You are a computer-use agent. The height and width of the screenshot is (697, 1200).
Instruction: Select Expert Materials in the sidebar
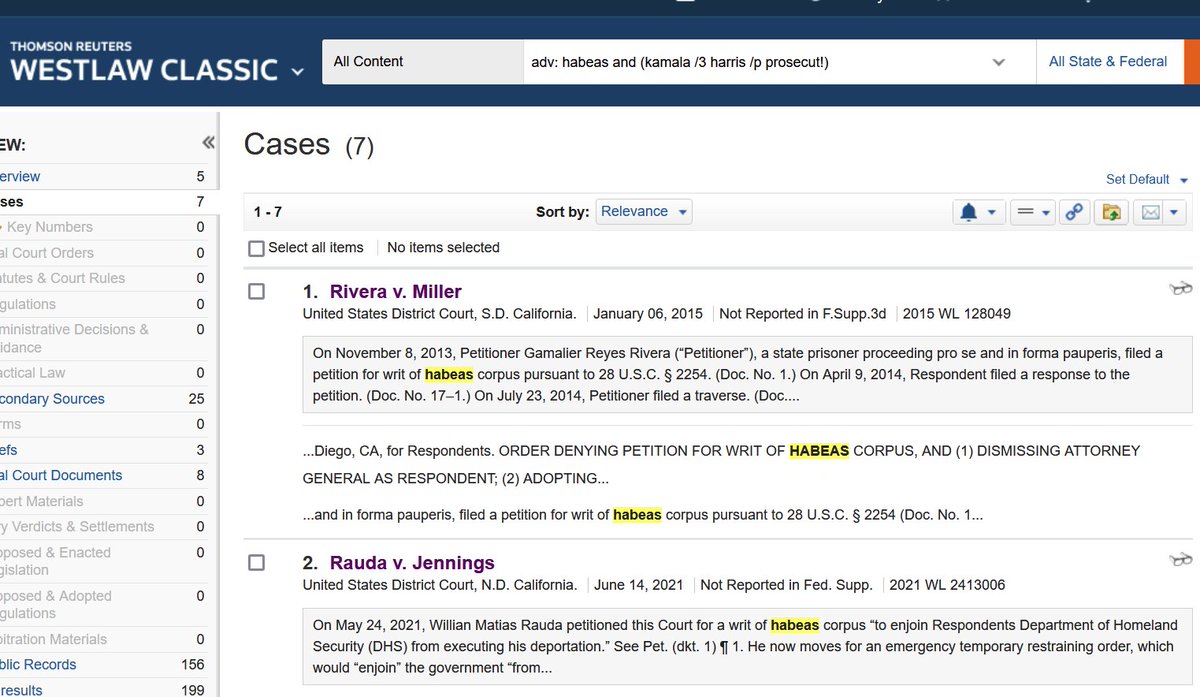42,501
